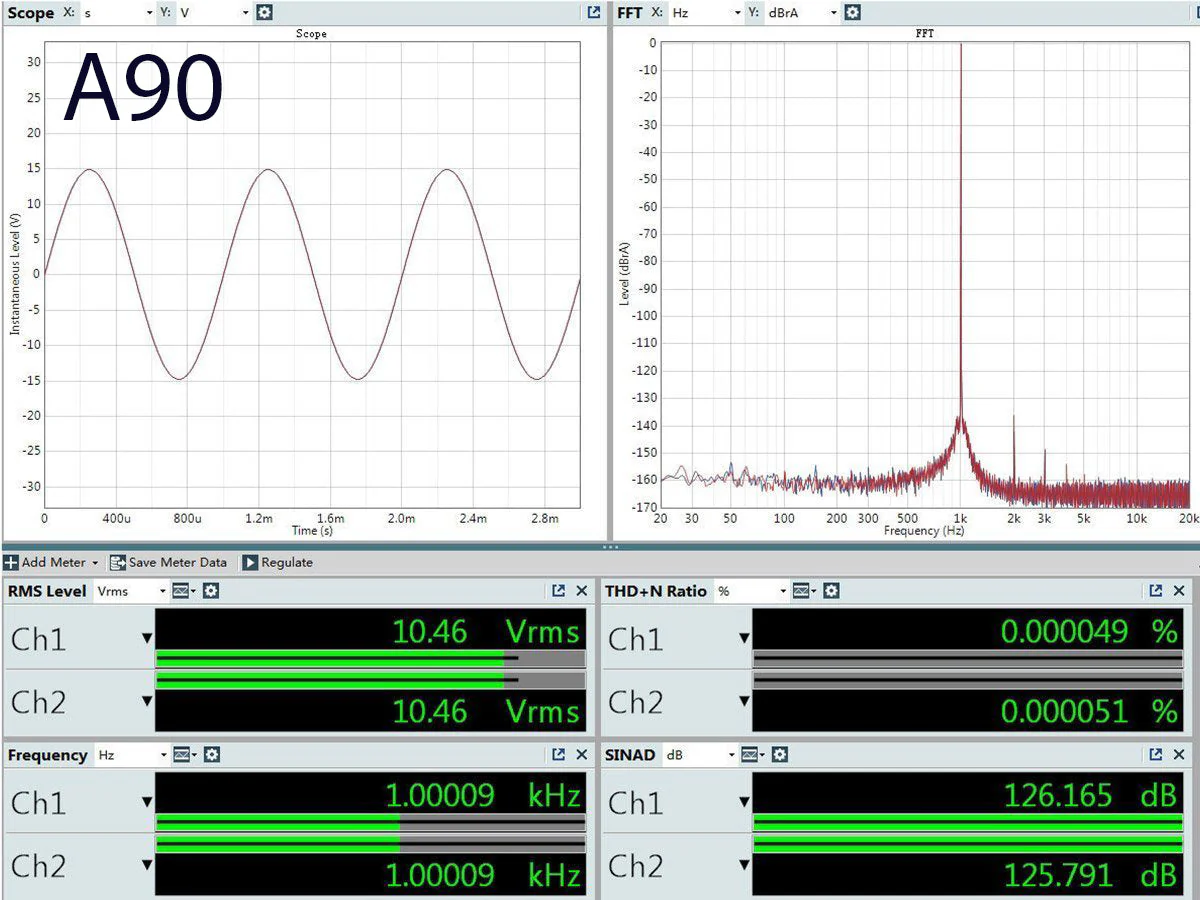Expand SINAD Ch1 arrow menu

coord(744,802)
